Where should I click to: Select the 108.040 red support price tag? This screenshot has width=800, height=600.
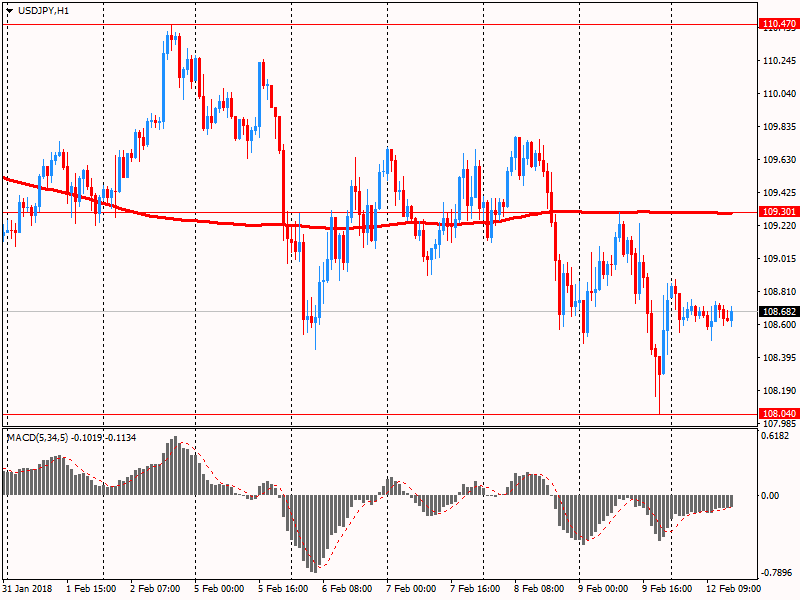click(778, 413)
